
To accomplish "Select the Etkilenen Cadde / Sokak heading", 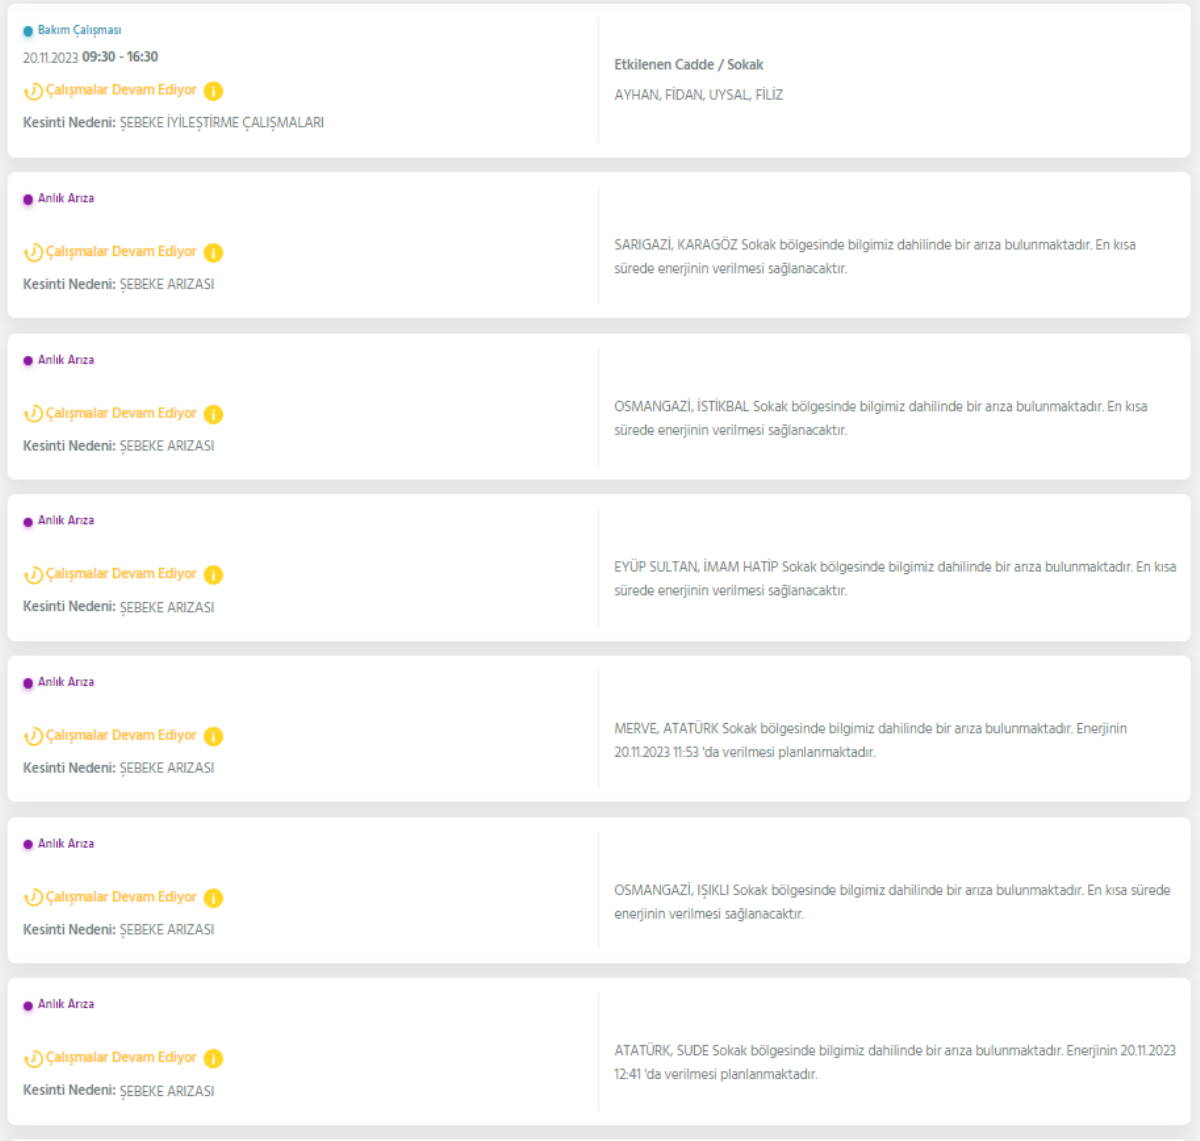I will coord(688,65).
